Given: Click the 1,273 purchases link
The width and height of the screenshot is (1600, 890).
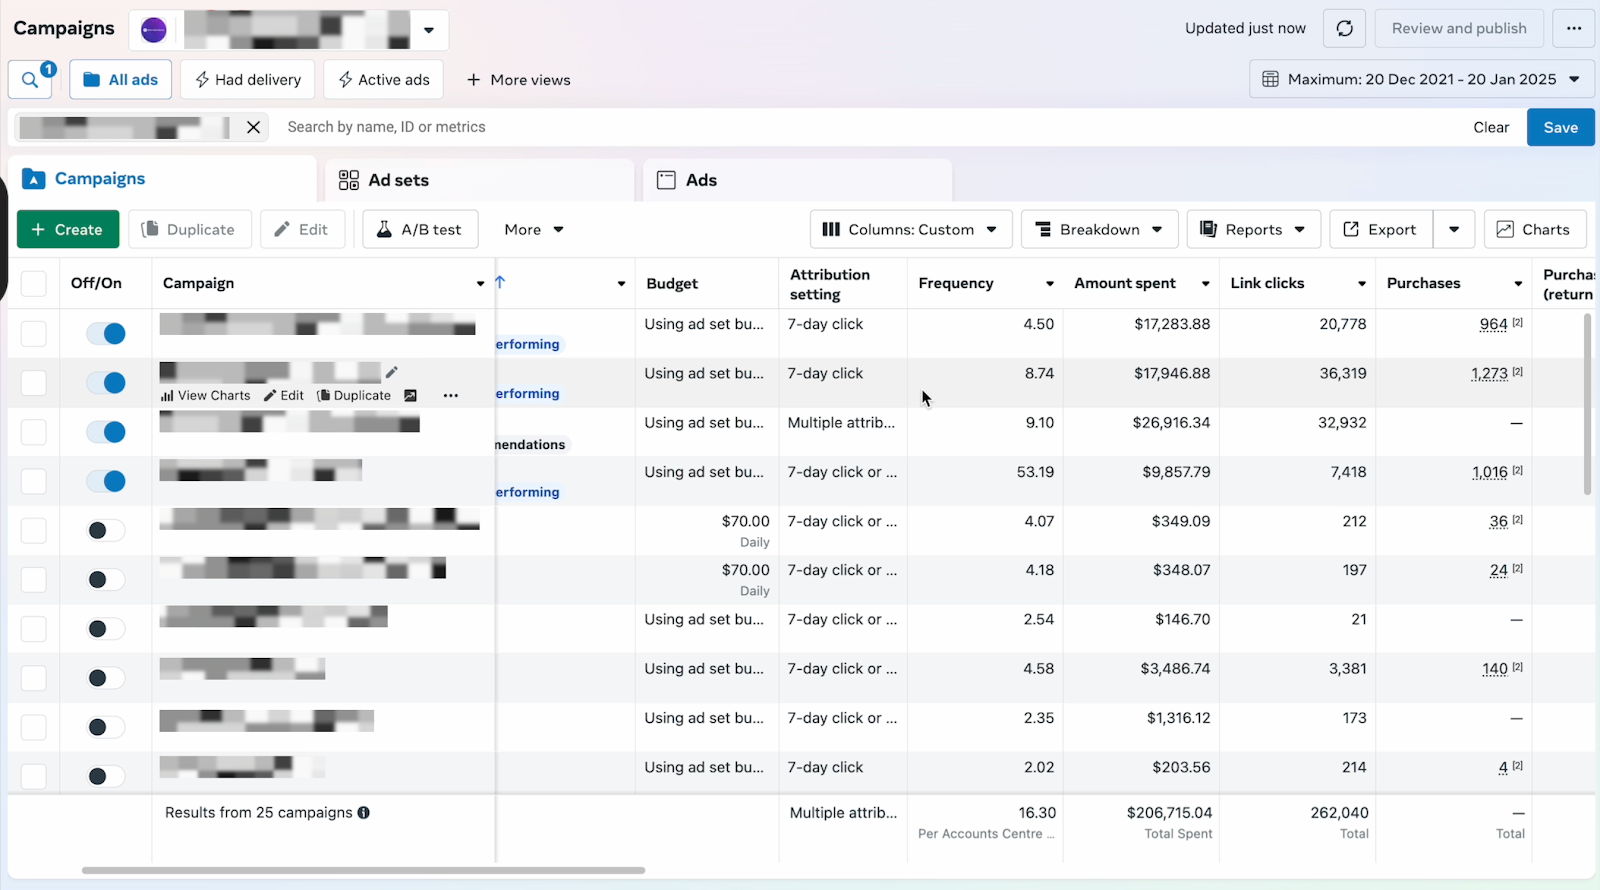Looking at the screenshot, I should [1489, 373].
